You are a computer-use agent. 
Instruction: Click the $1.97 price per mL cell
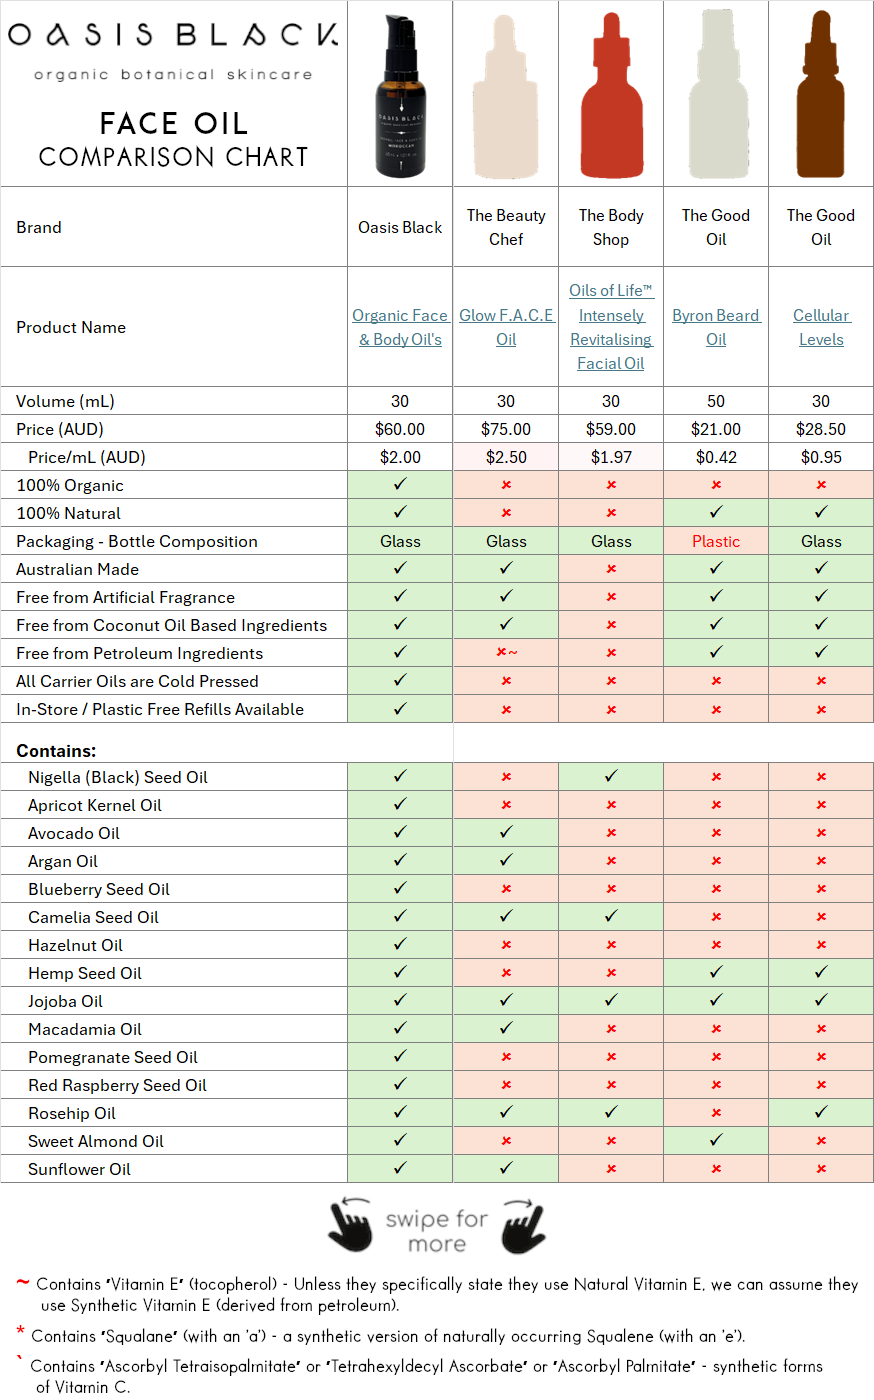tap(611, 457)
